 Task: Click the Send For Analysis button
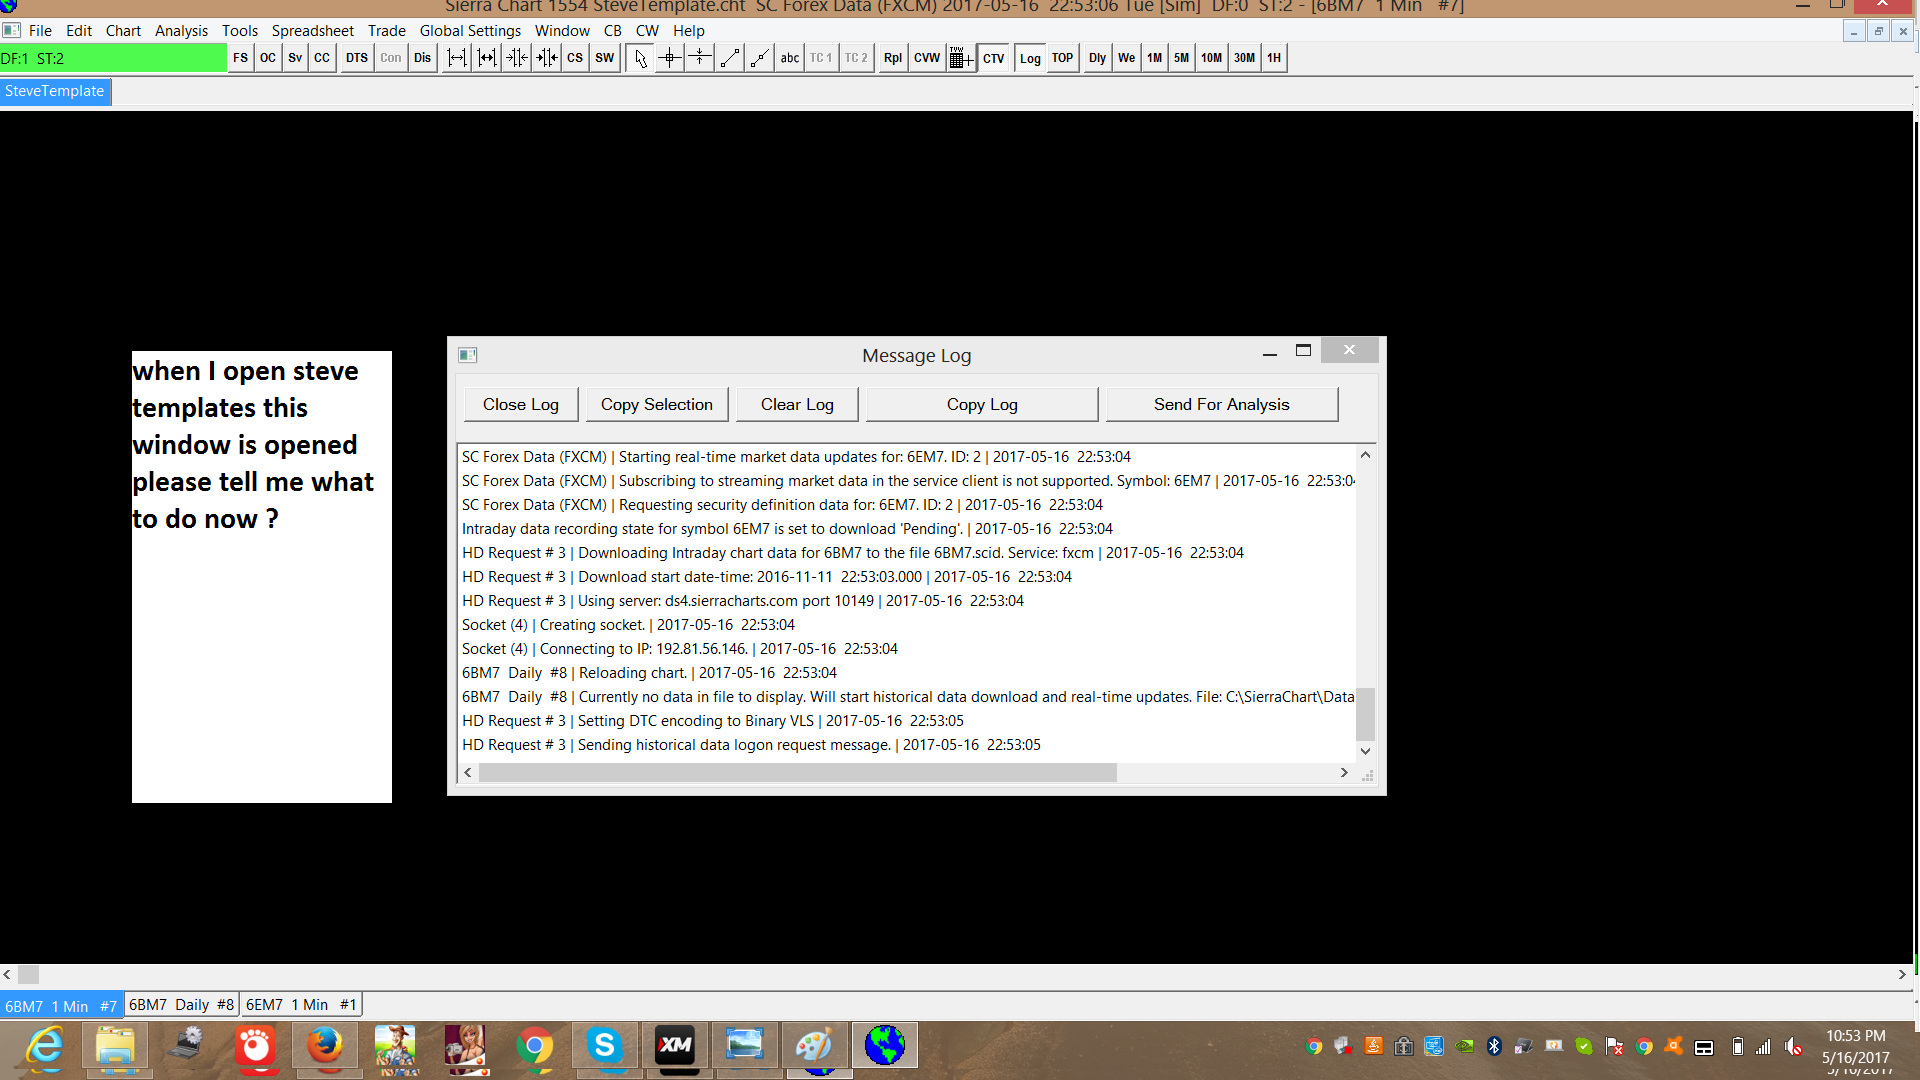1221,405
